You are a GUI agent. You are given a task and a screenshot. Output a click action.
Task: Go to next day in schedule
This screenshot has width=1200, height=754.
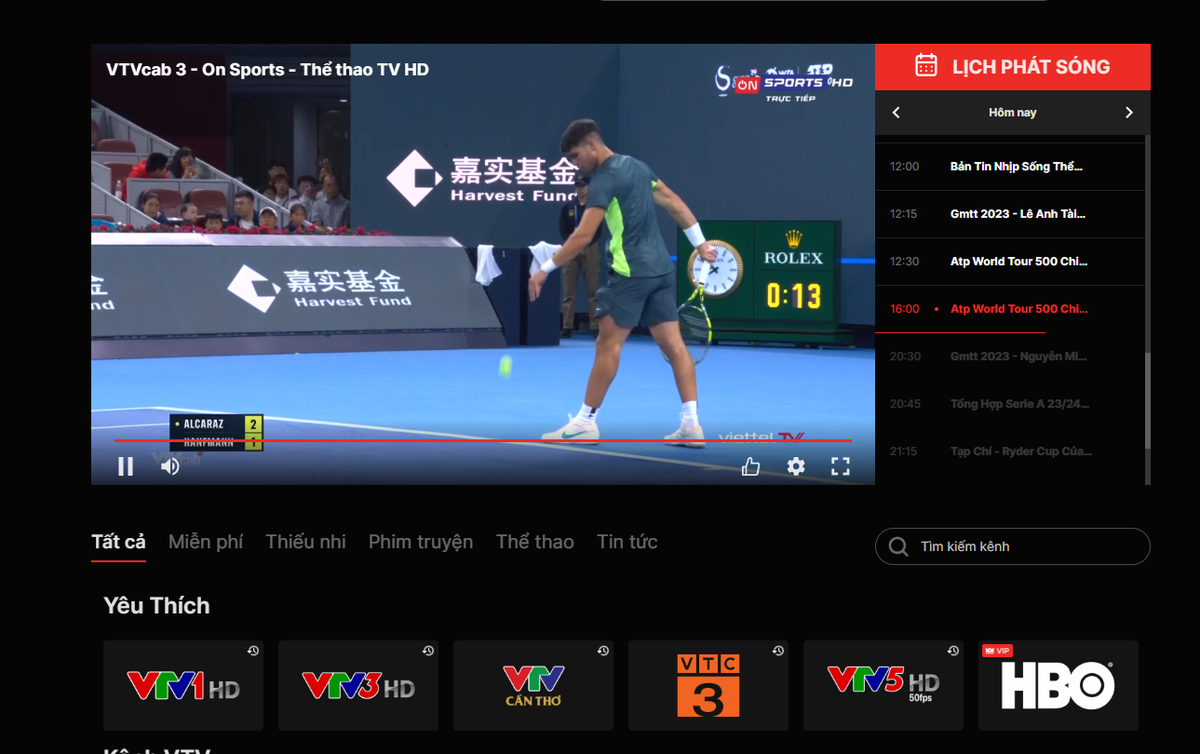pyautogui.click(x=1129, y=112)
